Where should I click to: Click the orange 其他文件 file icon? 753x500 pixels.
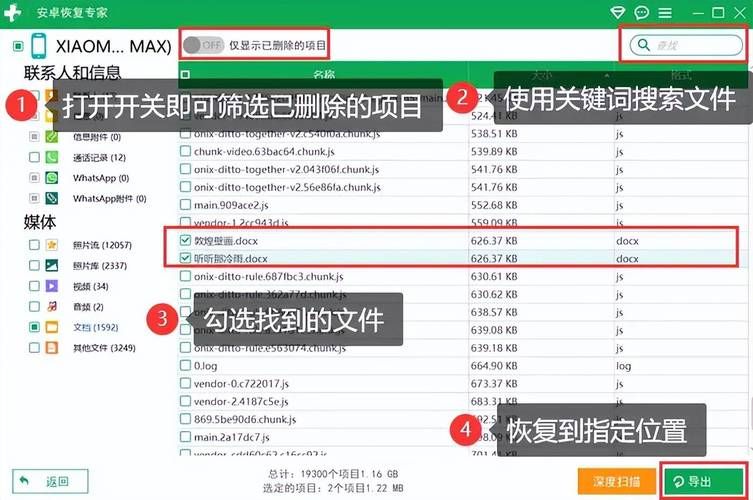(x=51, y=348)
